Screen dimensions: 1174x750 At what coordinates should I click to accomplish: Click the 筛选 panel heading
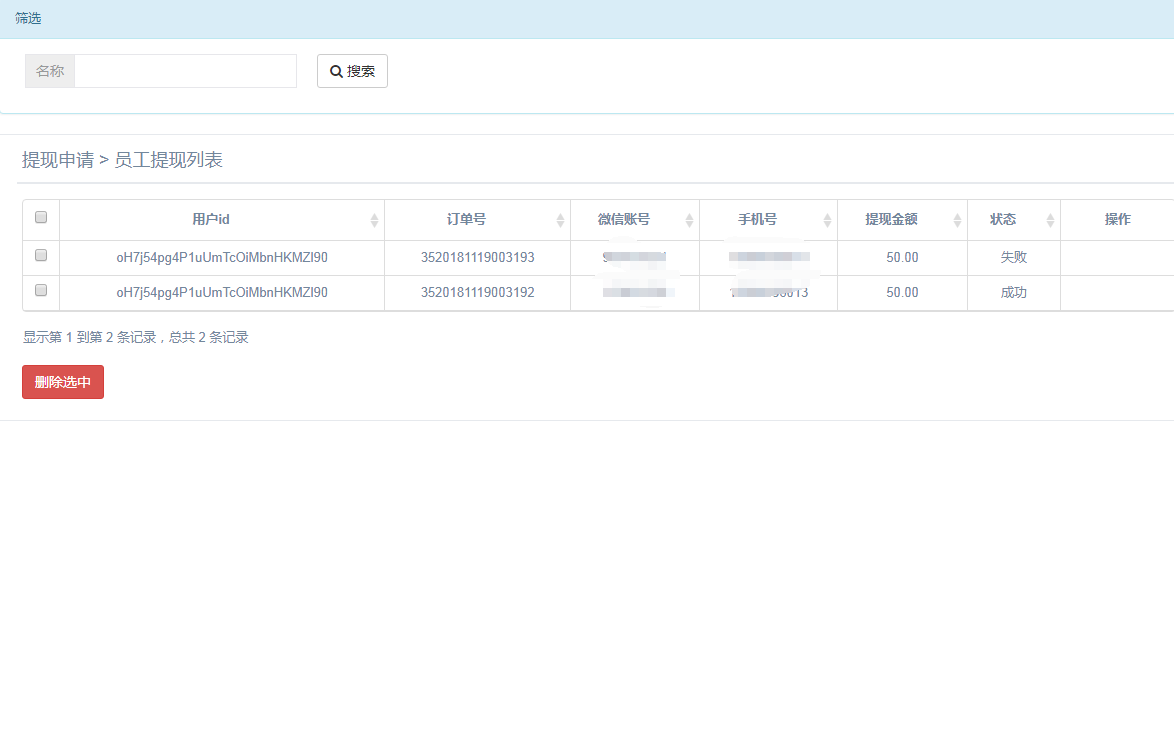(x=29, y=19)
